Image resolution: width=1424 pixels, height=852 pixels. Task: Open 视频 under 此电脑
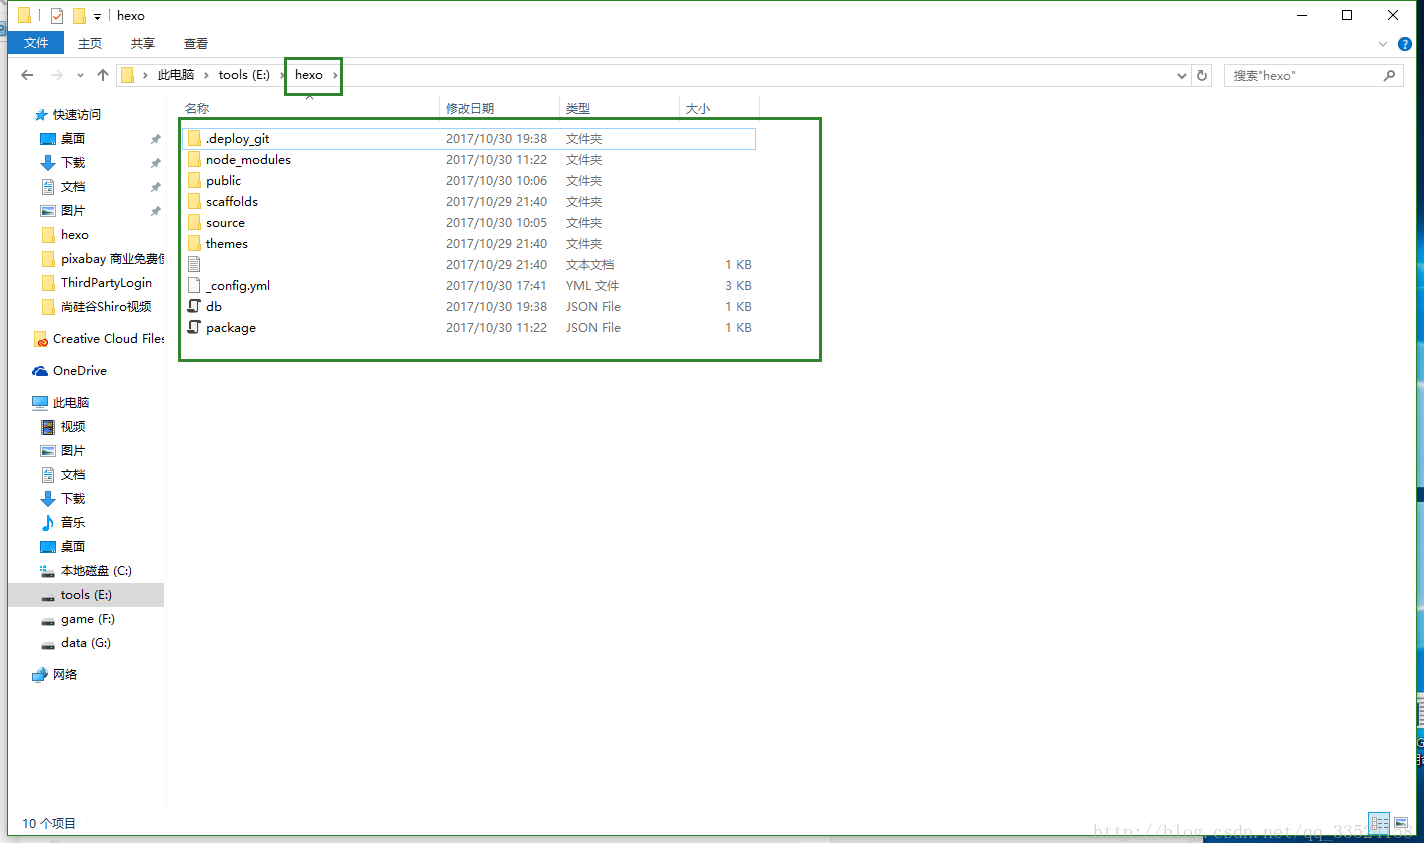(x=73, y=427)
